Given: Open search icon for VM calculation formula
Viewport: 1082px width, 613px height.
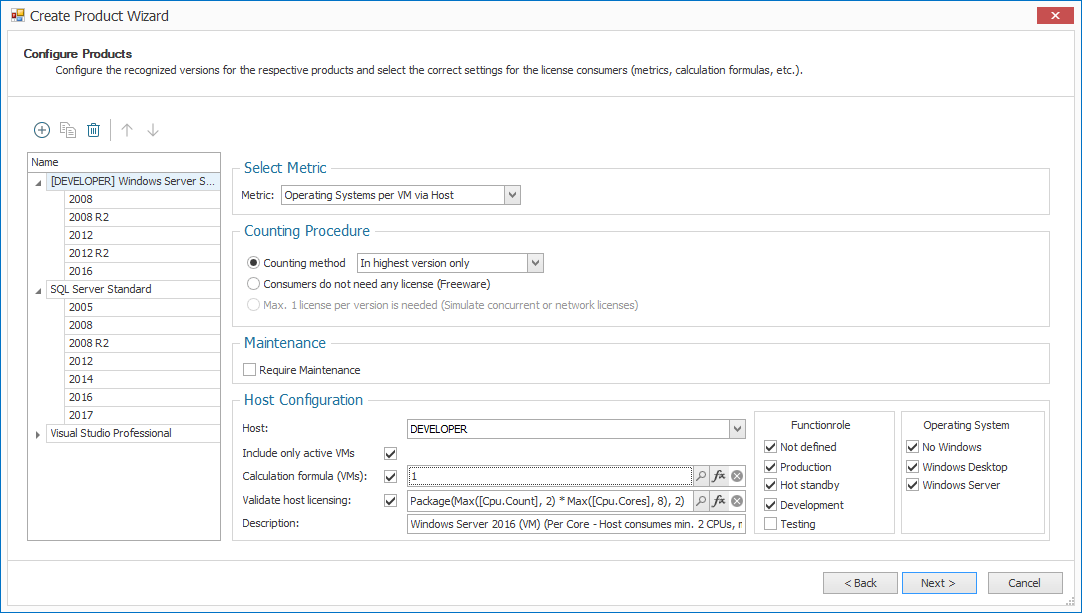Looking at the screenshot, I should tap(701, 476).
